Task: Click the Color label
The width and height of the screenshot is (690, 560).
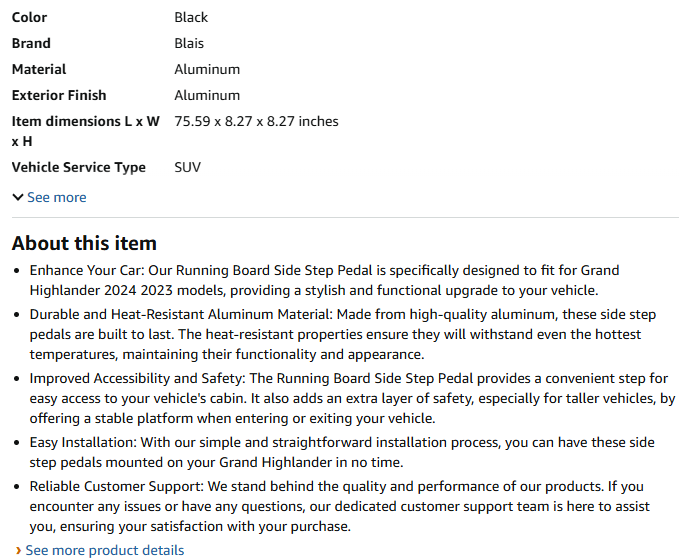Action: pyautogui.click(x=29, y=17)
